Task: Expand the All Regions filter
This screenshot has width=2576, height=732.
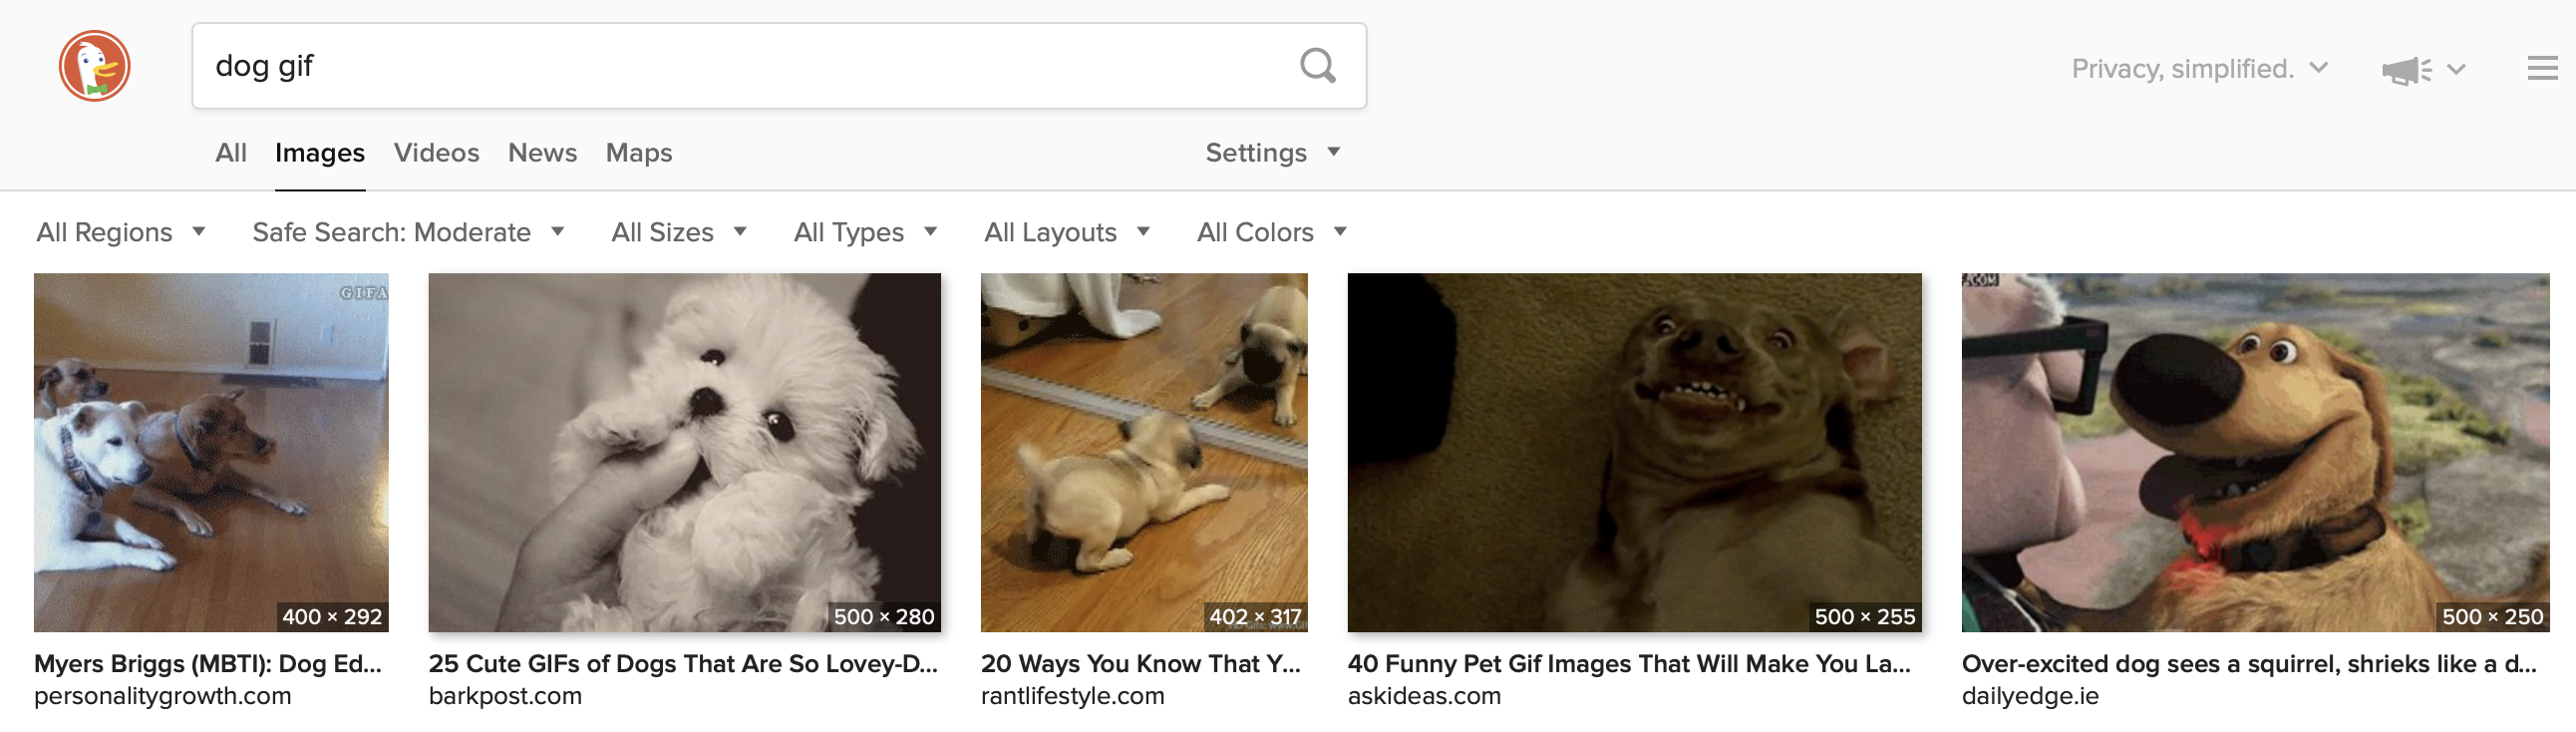Action: pos(120,232)
